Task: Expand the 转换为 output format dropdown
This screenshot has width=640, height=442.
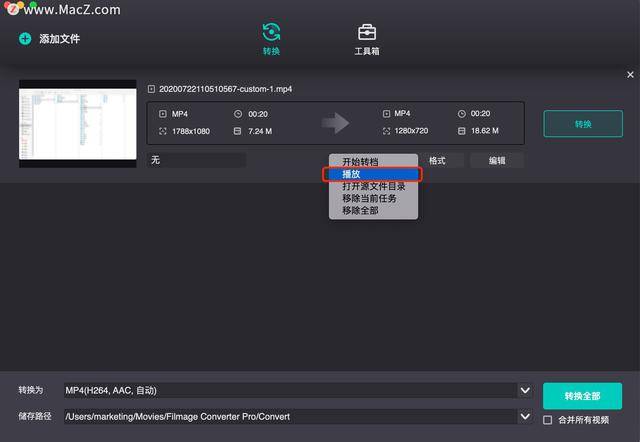Action: click(x=525, y=390)
